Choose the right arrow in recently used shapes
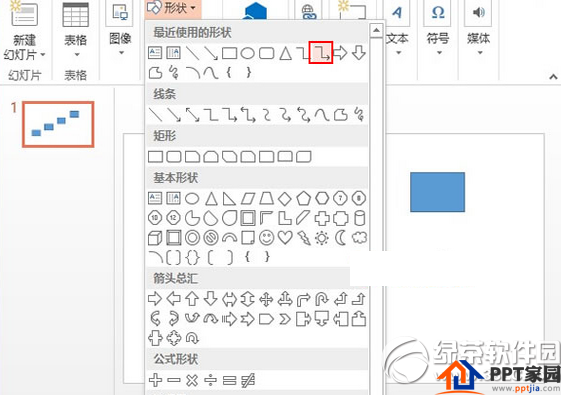Viewport: 561px width, 395px height. [340, 53]
